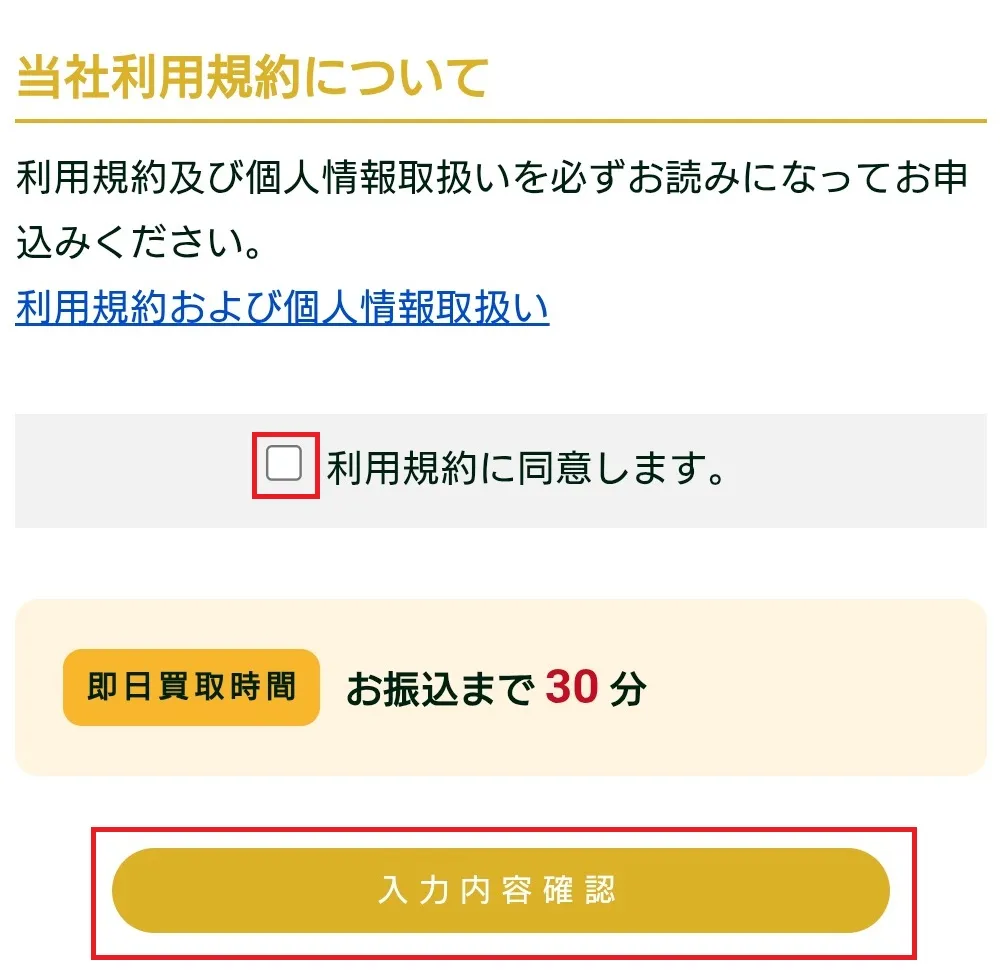1000x980 pixels.
Task: Click empty space in the cream panel
Action: tap(820, 690)
